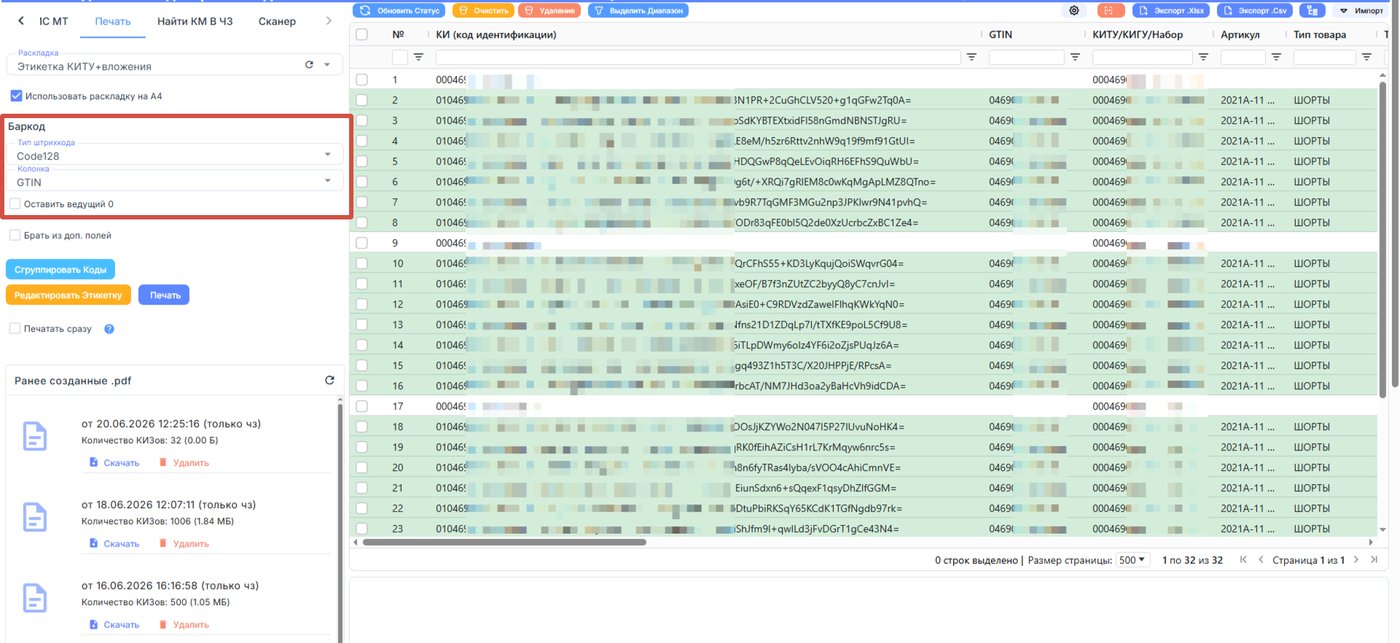Open help icon next to Печатать сразу

click(109, 328)
